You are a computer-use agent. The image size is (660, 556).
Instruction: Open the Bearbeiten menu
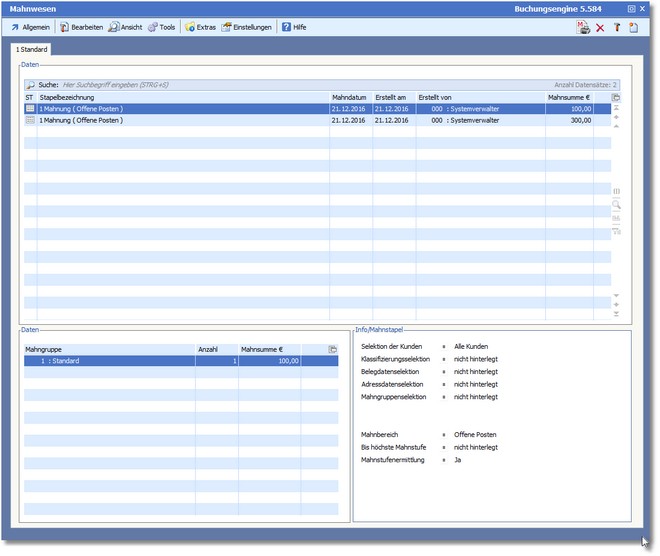point(80,27)
